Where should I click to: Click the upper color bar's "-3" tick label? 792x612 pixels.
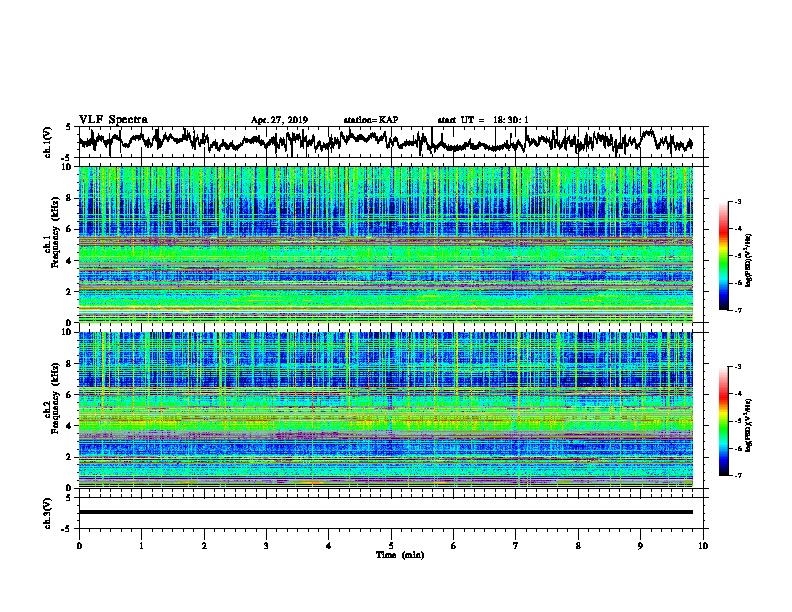point(738,201)
